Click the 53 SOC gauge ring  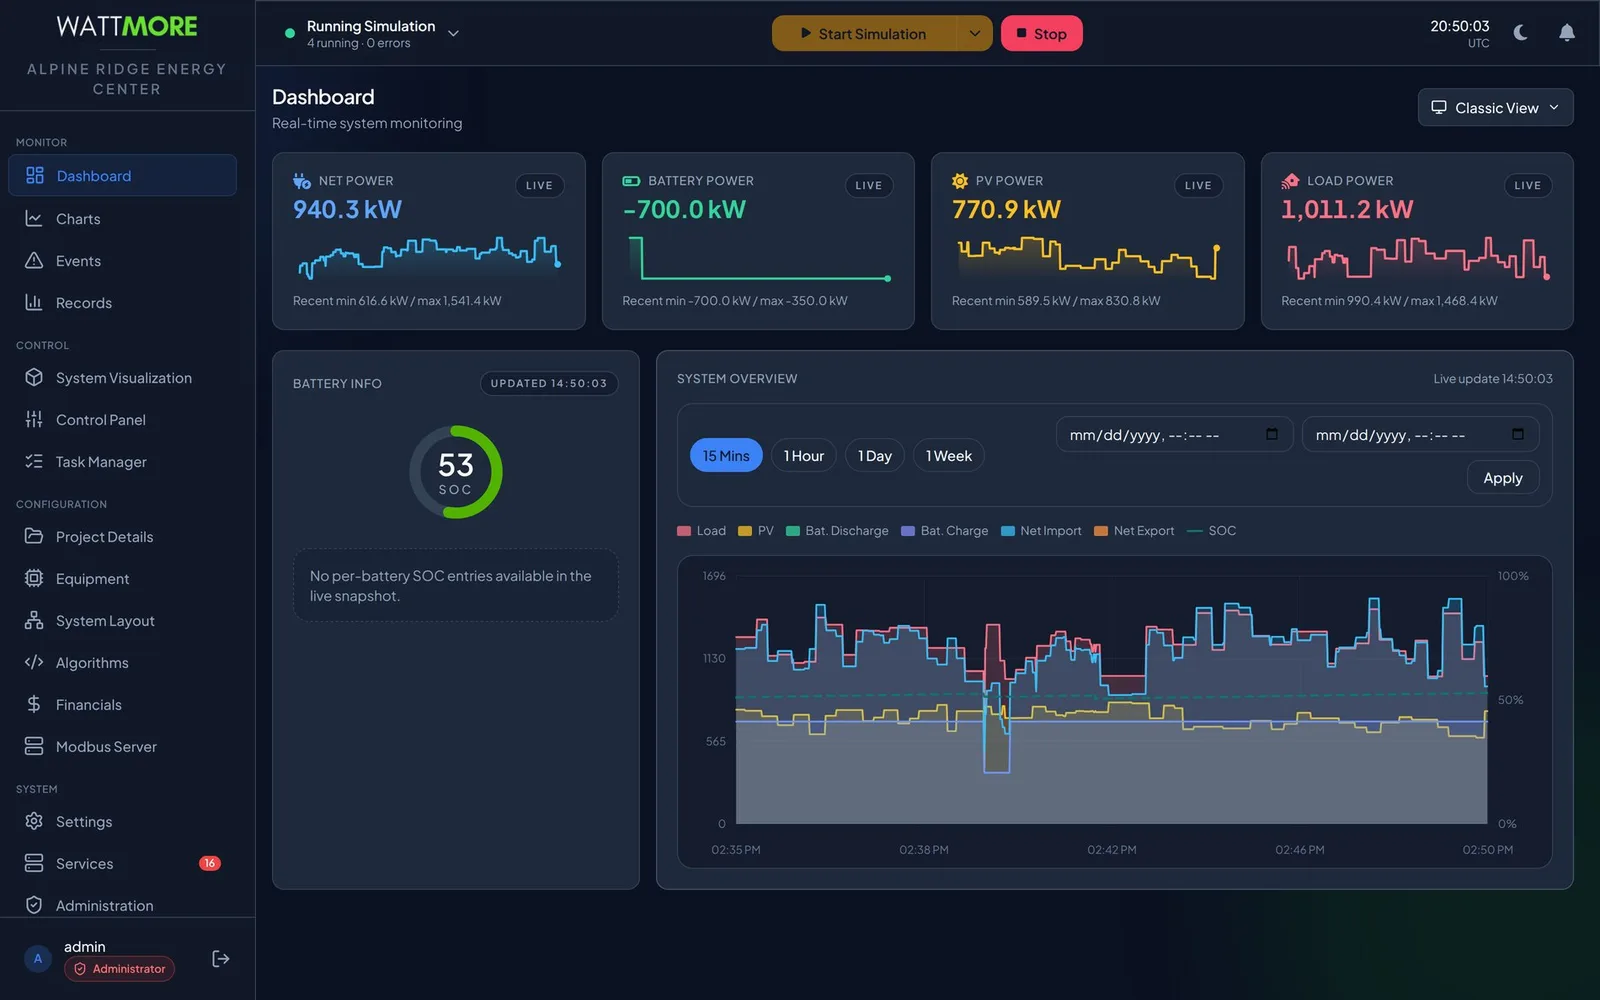pos(456,472)
